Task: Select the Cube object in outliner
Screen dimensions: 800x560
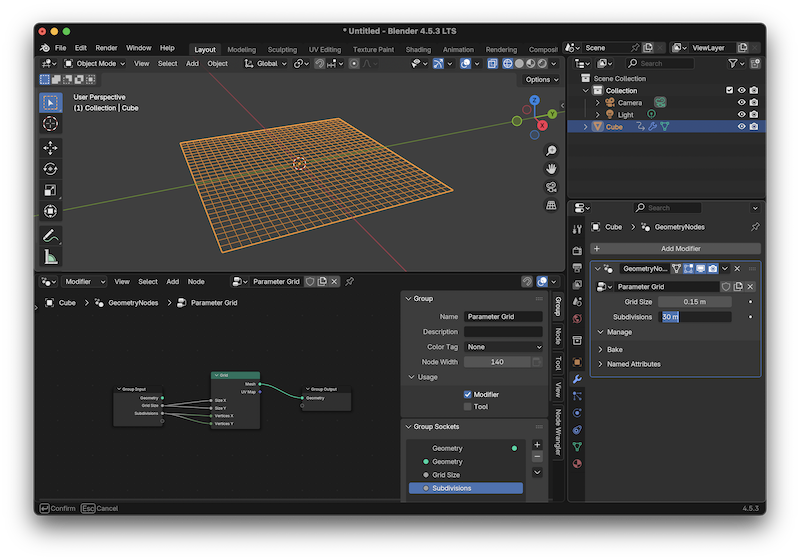Action: [614, 127]
